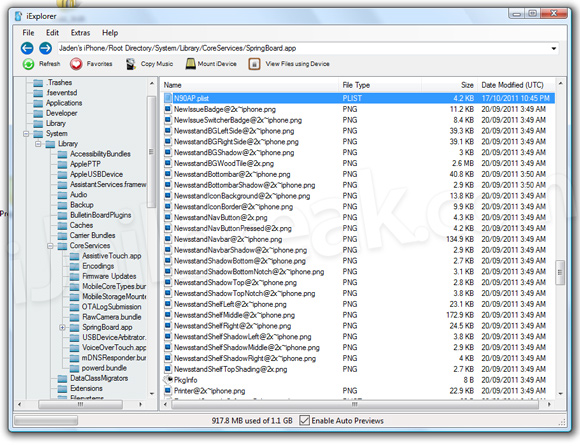Click folder icon for AppleUSBDevice
This screenshot has width=580, height=446.
tap(62, 175)
